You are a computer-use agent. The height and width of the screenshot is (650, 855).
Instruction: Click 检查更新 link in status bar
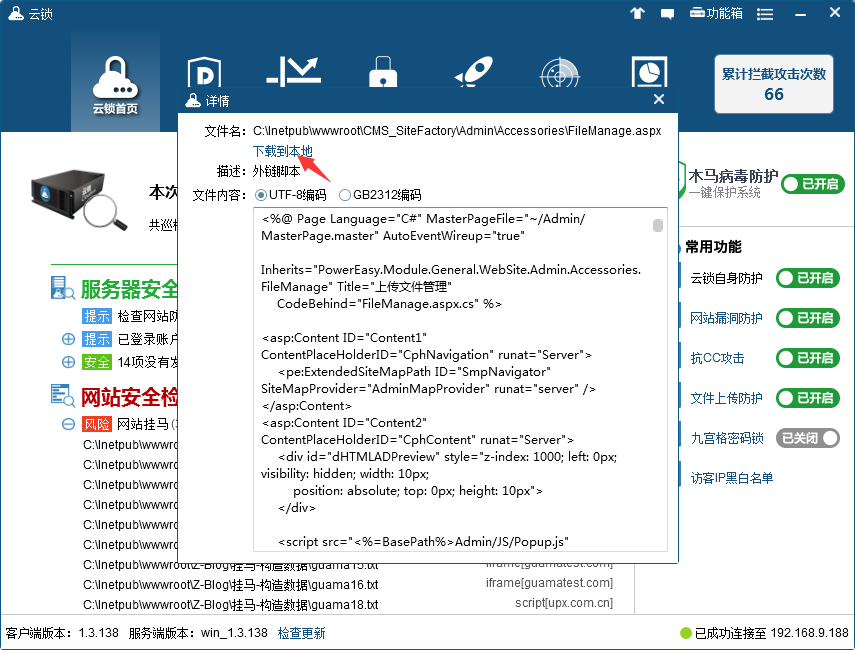pyautogui.click(x=301, y=633)
